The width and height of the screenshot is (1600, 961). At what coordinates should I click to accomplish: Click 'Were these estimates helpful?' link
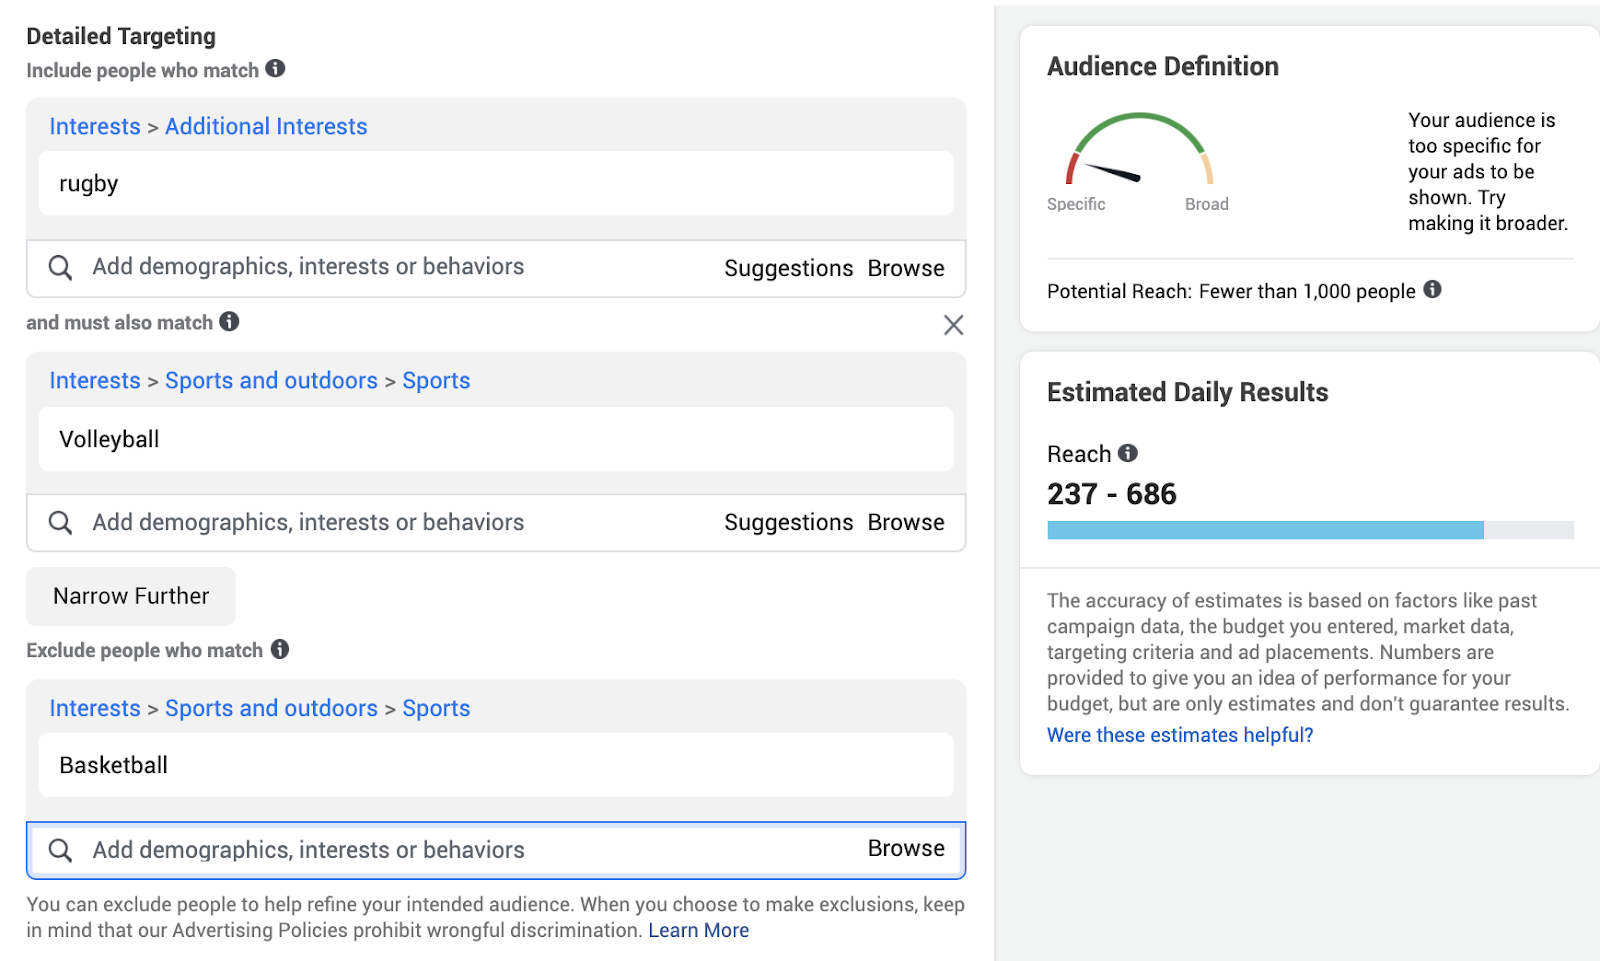click(x=1180, y=735)
